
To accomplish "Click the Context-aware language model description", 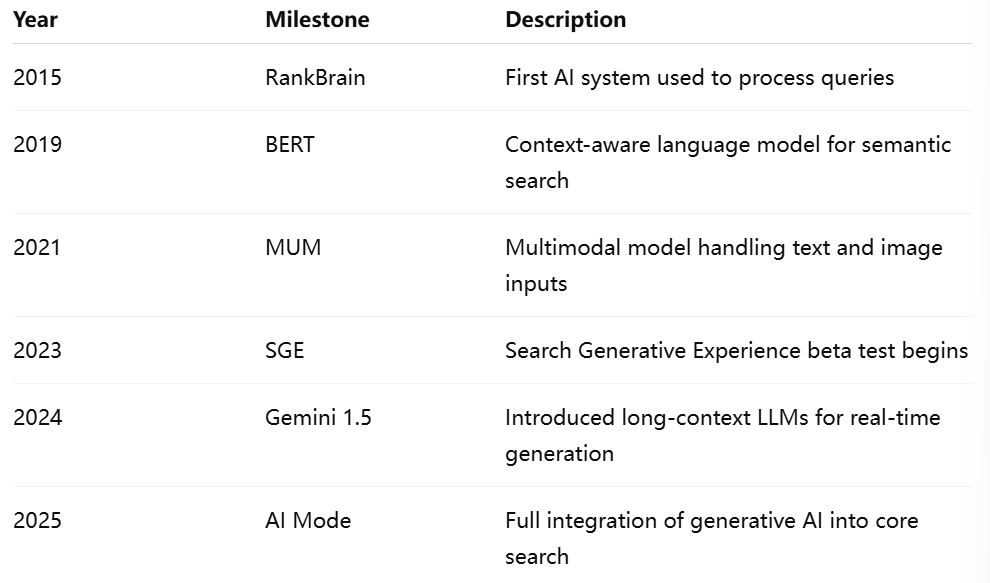I will click(728, 162).
